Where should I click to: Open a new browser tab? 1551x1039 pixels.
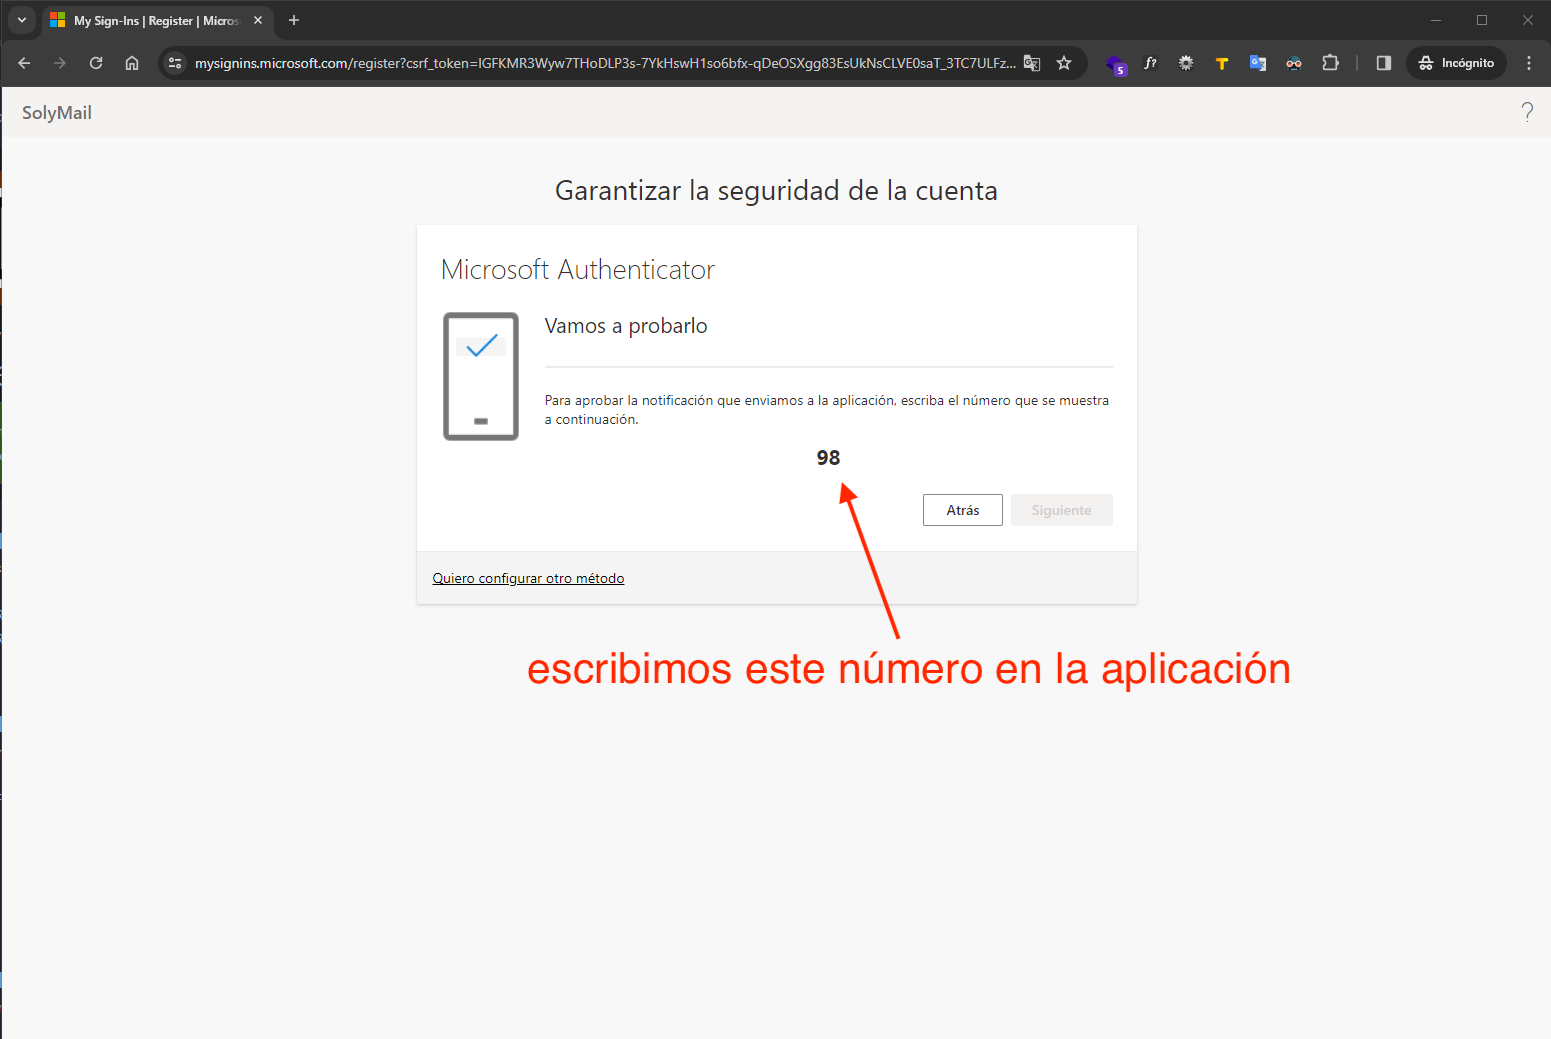[x=293, y=20]
